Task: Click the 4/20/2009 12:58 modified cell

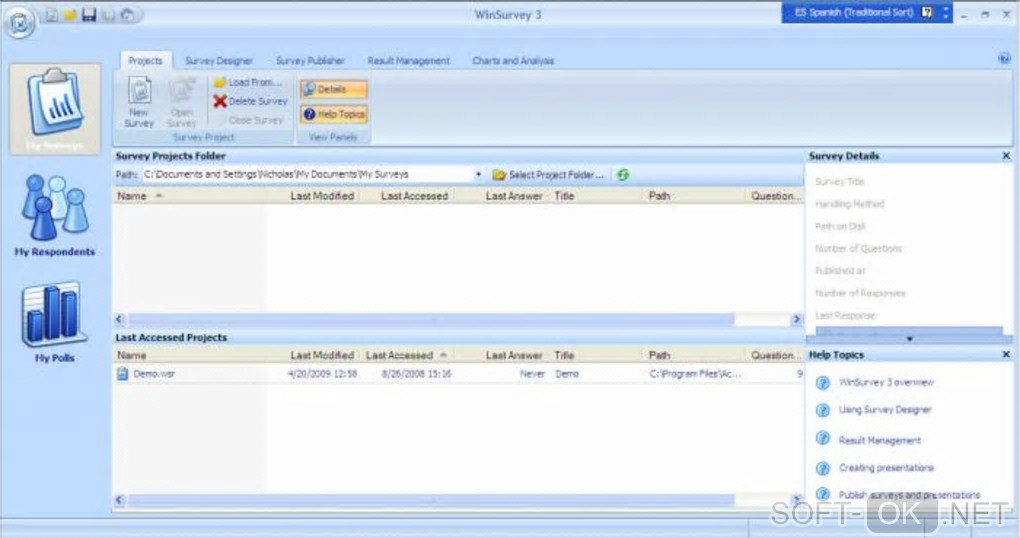Action: 323,374
